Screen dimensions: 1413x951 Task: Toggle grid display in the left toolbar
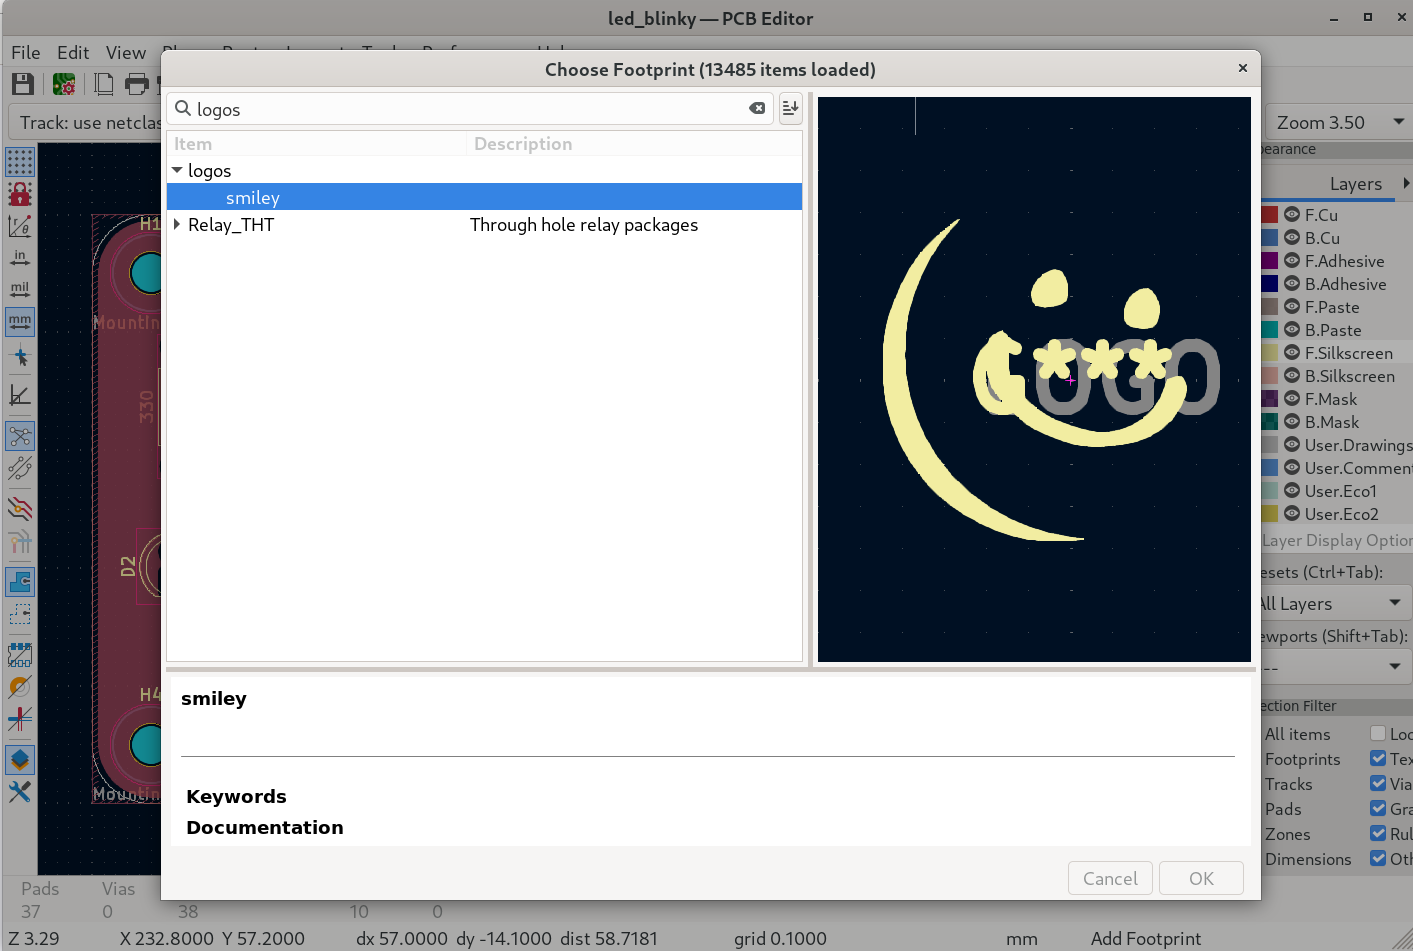pyautogui.click(x=20, y=161)
